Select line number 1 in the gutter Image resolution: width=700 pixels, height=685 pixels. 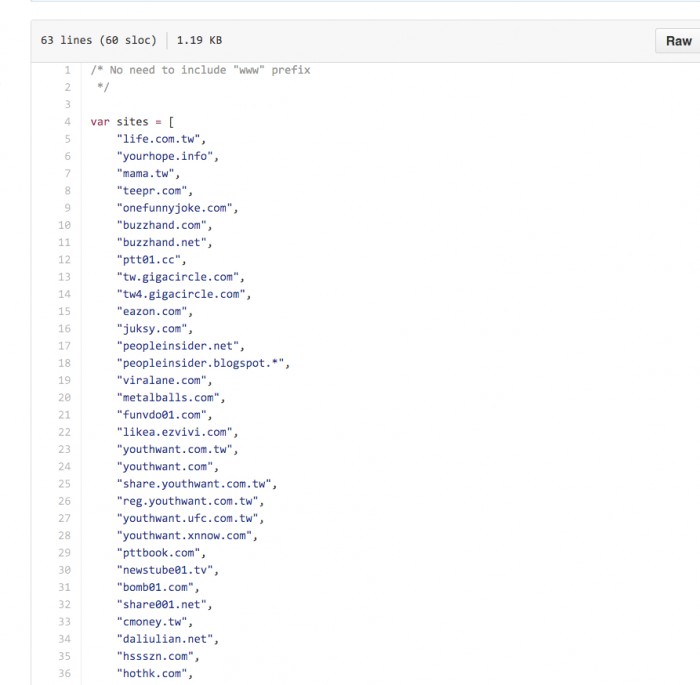(x=67, y=70)
